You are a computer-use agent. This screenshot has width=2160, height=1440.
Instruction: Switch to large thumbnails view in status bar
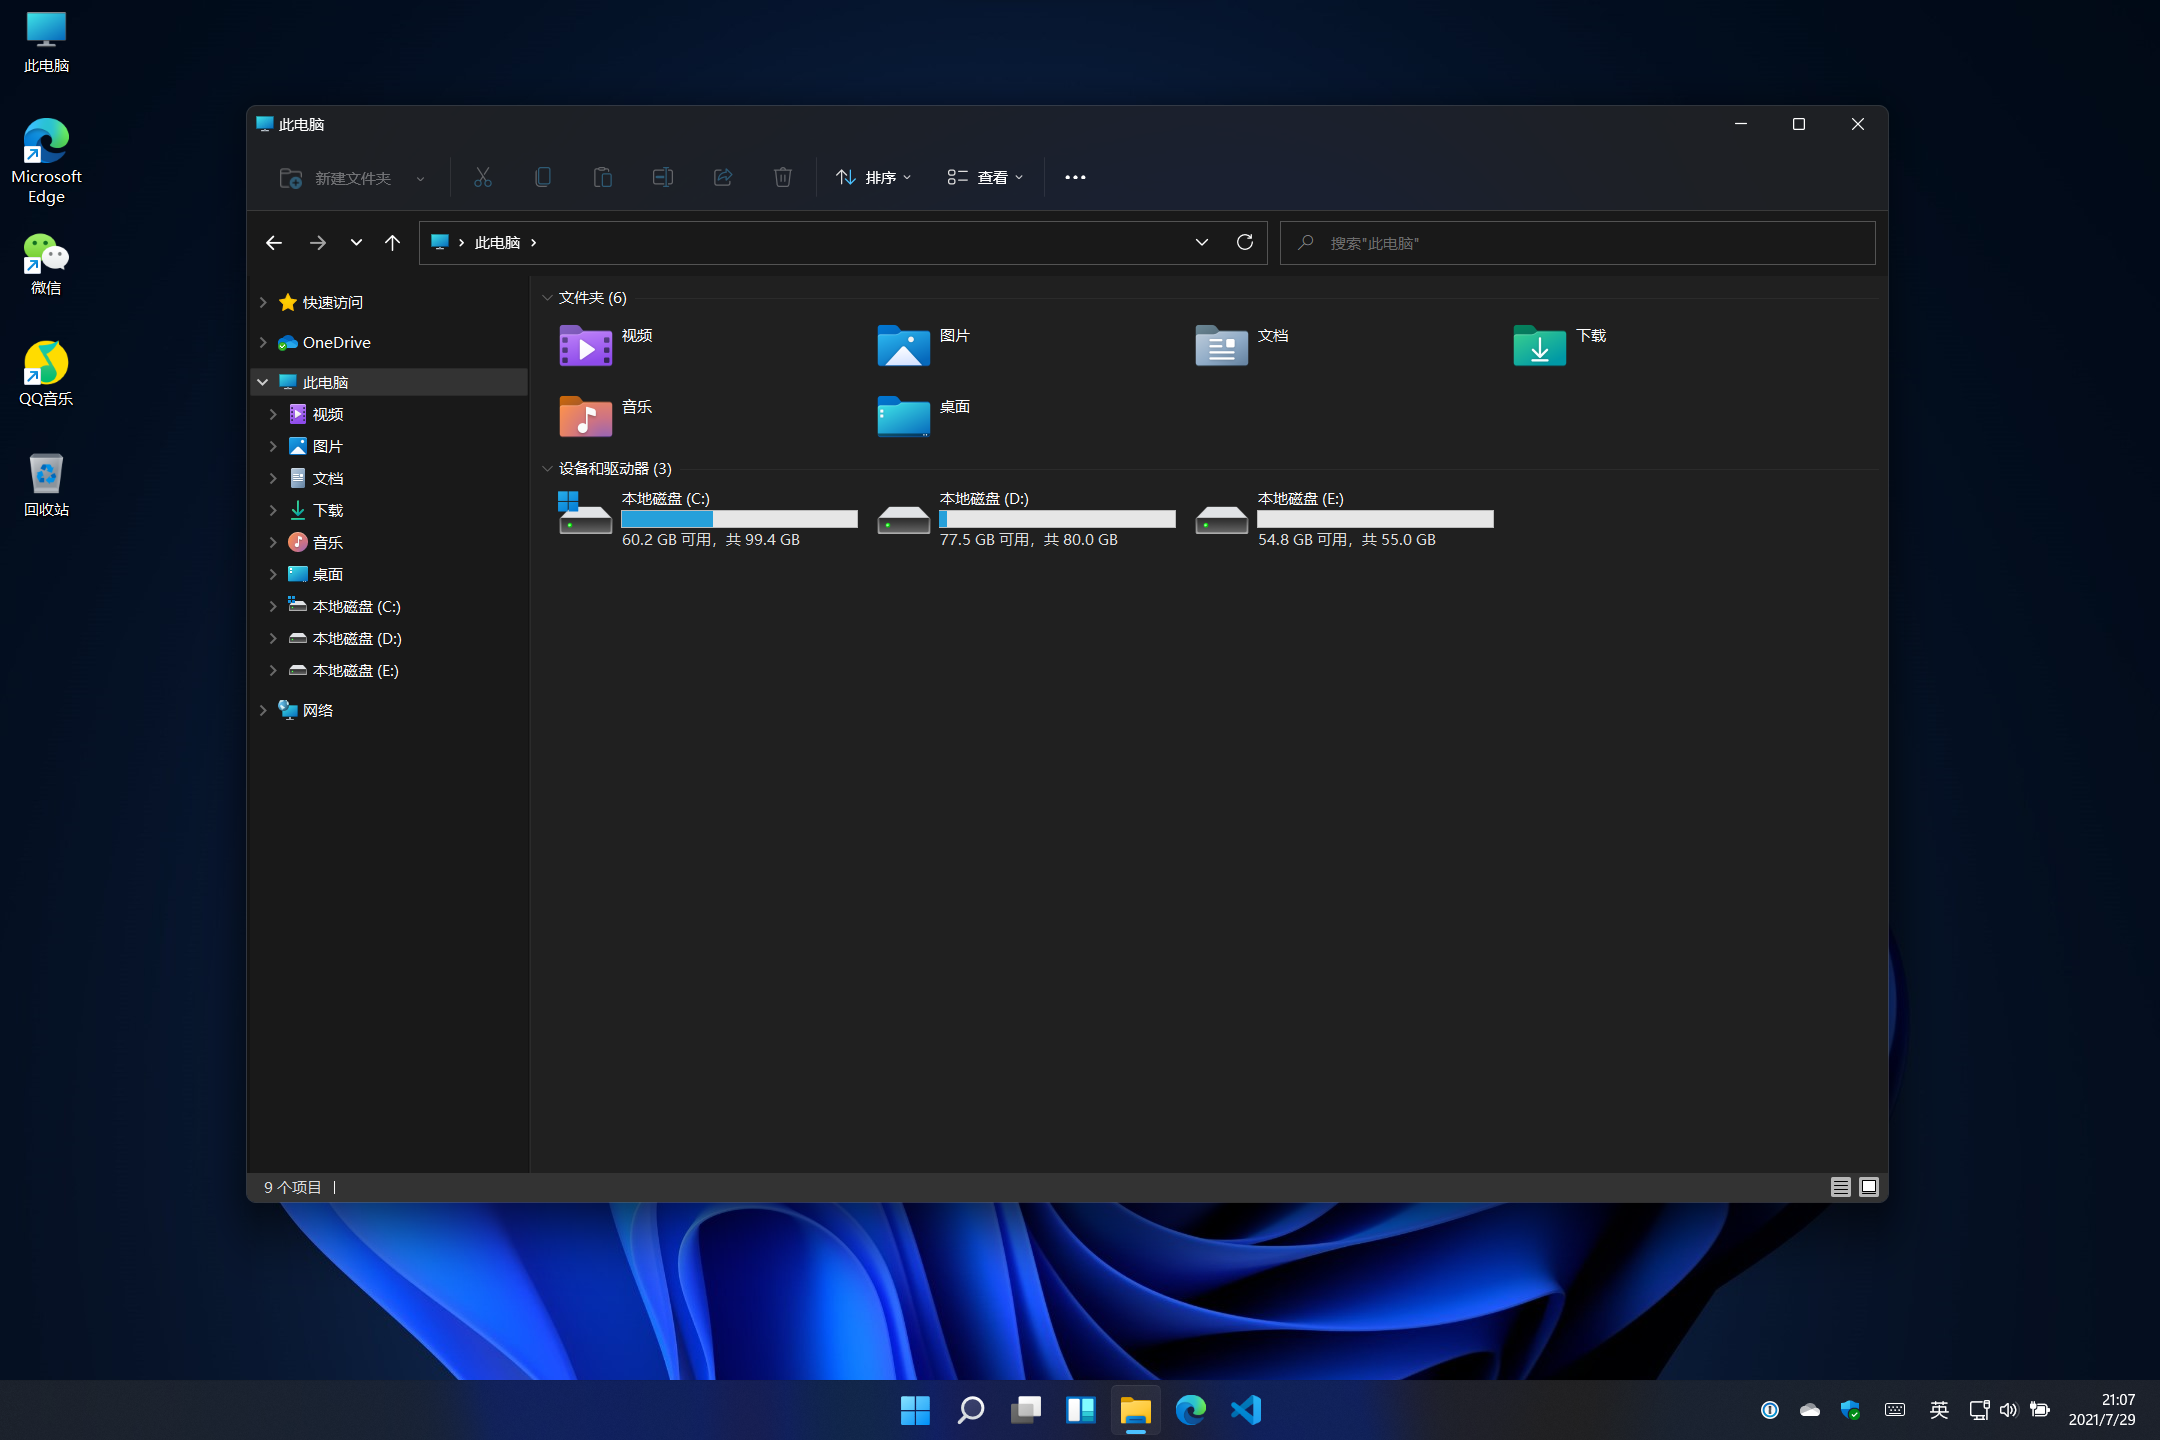click(1867, 1187)
